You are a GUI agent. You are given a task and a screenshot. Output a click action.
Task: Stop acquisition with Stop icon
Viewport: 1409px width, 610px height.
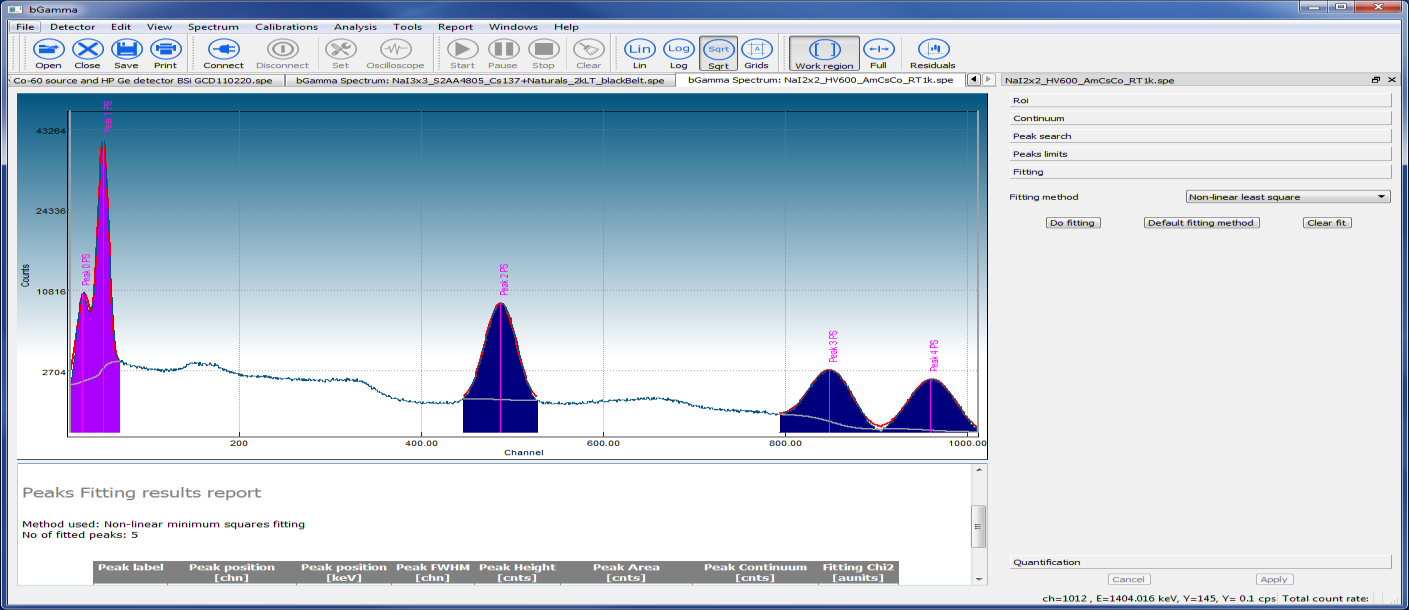point(543,53)
